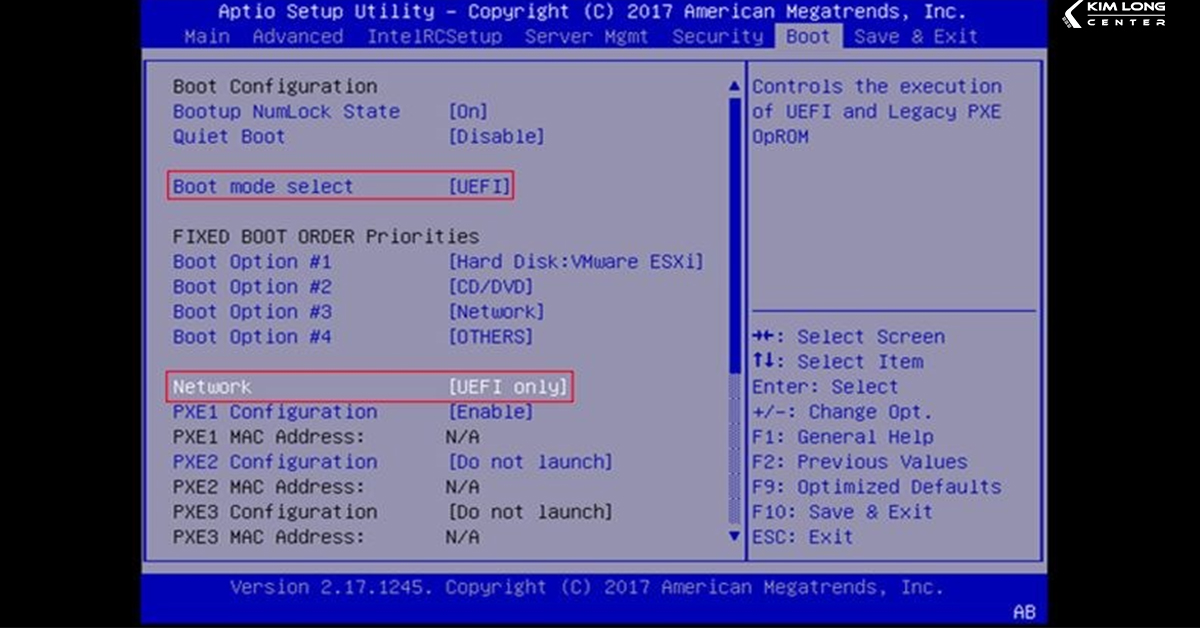Image resolution: width=1200 pixels, height=628 pixels.
Task: Toggle PXE1 Configuration [Enable] value
Action: point(490,412)
